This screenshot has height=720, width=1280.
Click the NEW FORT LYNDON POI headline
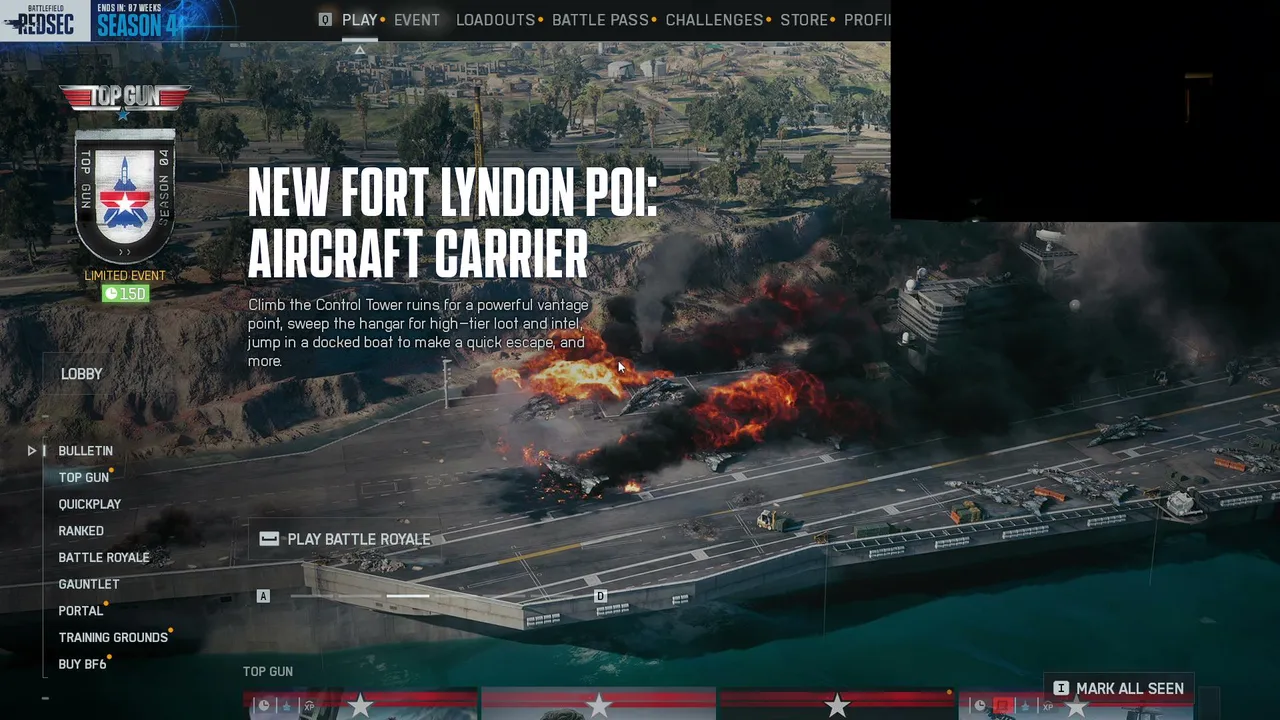click(x=452, y=222)
